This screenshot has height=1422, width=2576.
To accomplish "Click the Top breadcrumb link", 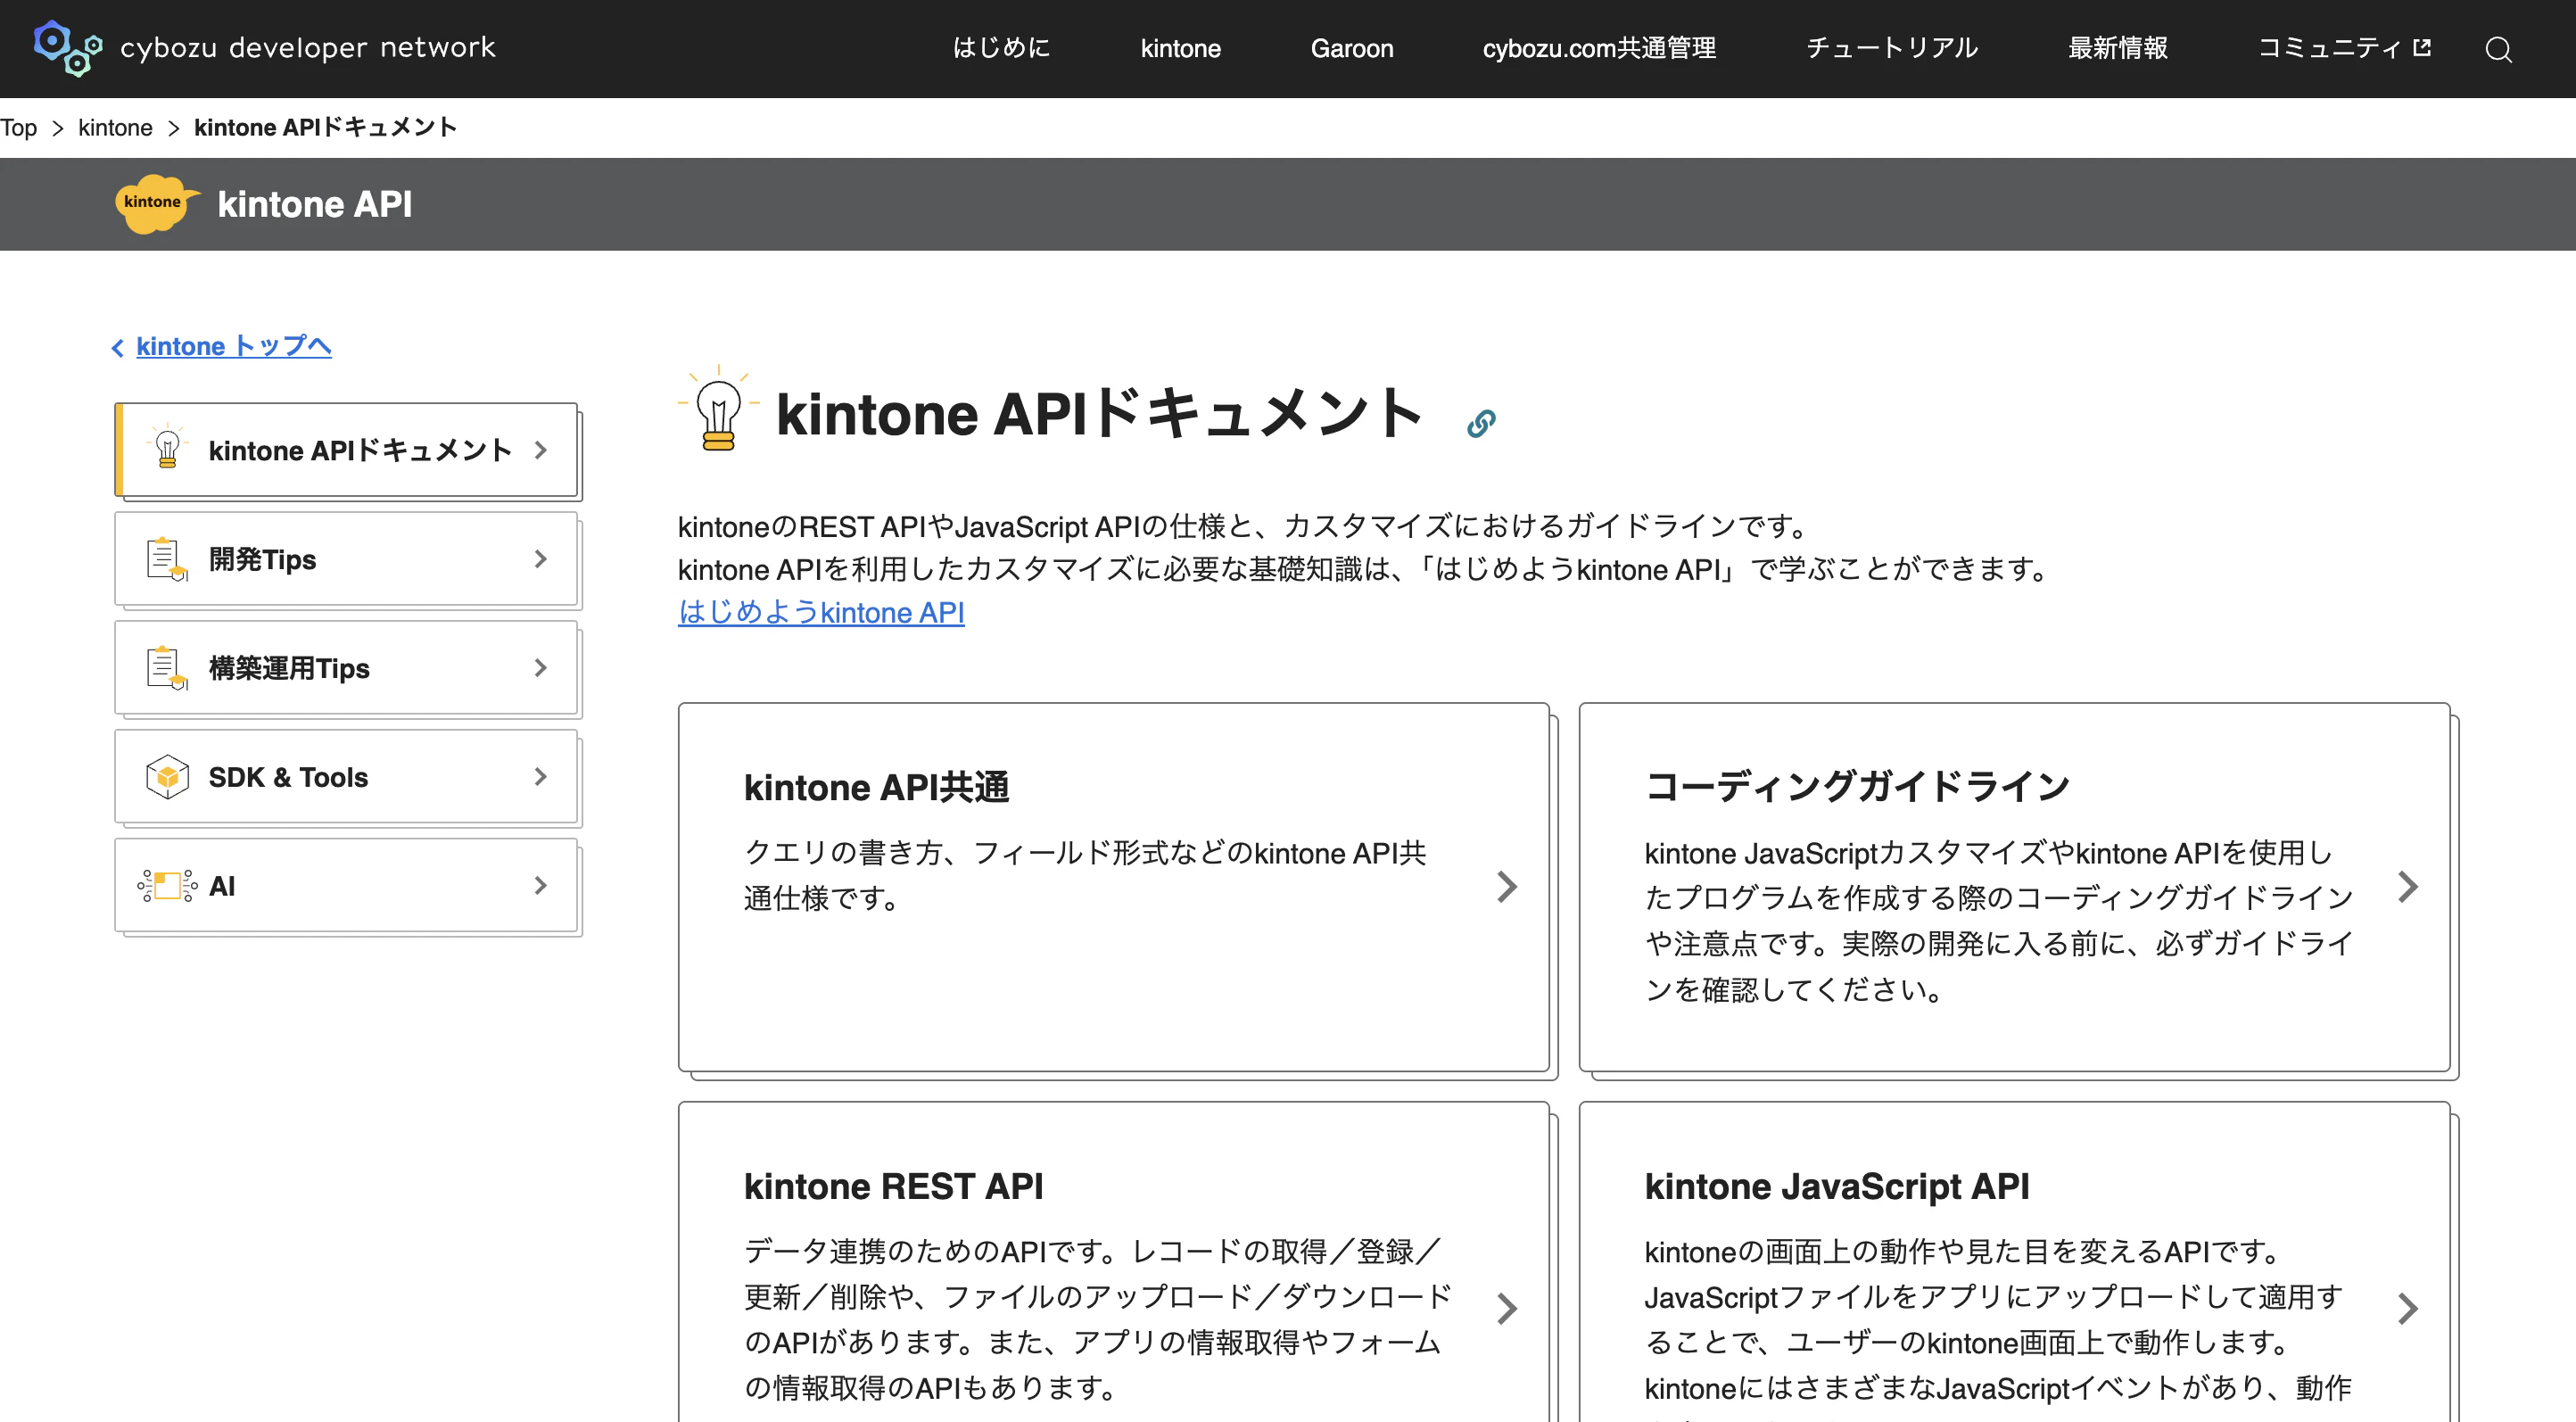I will tap(18, 127).
